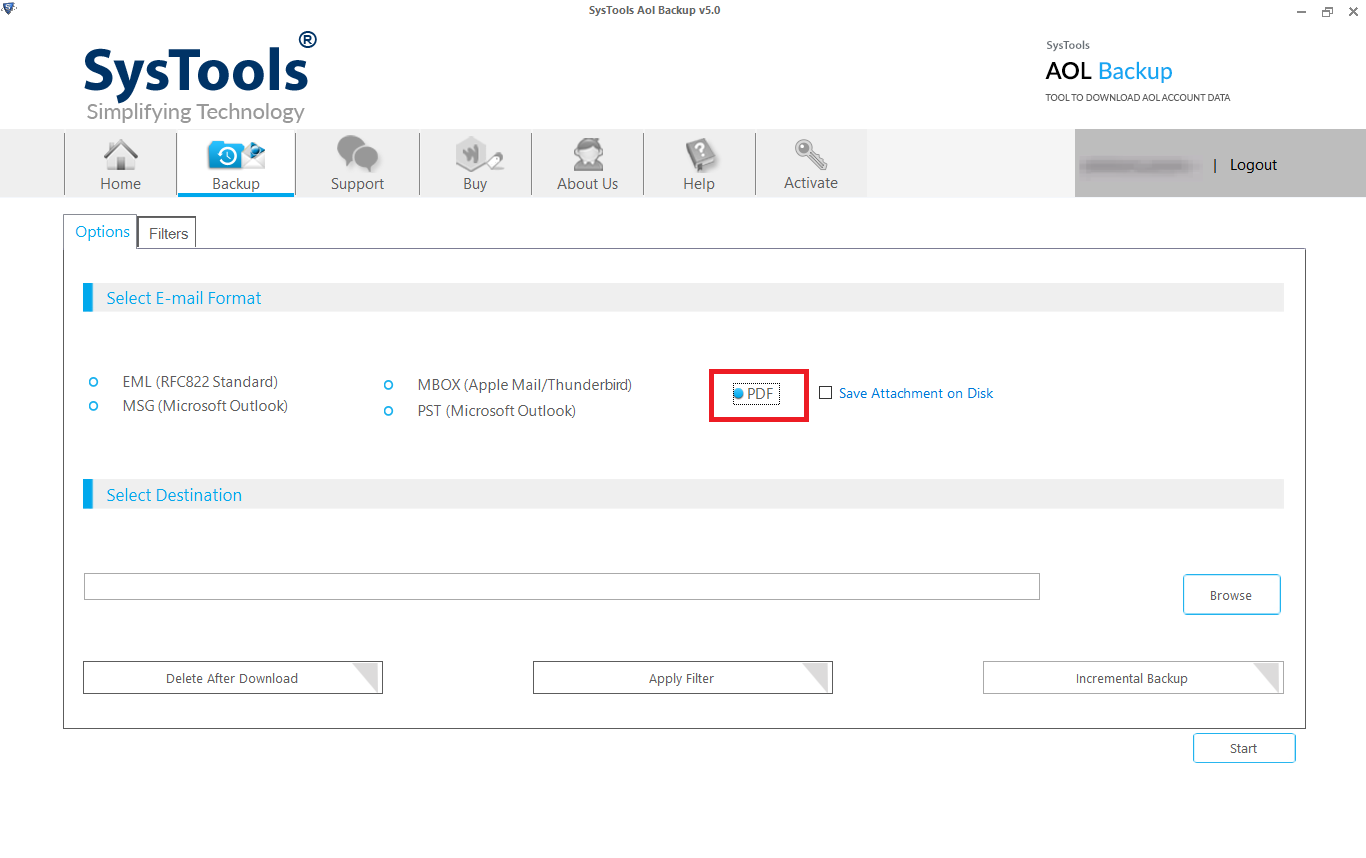Click the Select Destination heading
Screen dimensions: 1366x858
point(174,495)
